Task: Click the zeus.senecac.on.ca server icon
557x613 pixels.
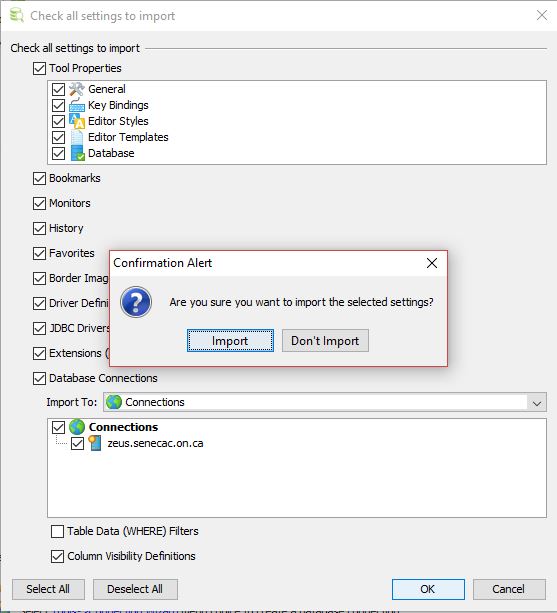Action: pos(95,443)
